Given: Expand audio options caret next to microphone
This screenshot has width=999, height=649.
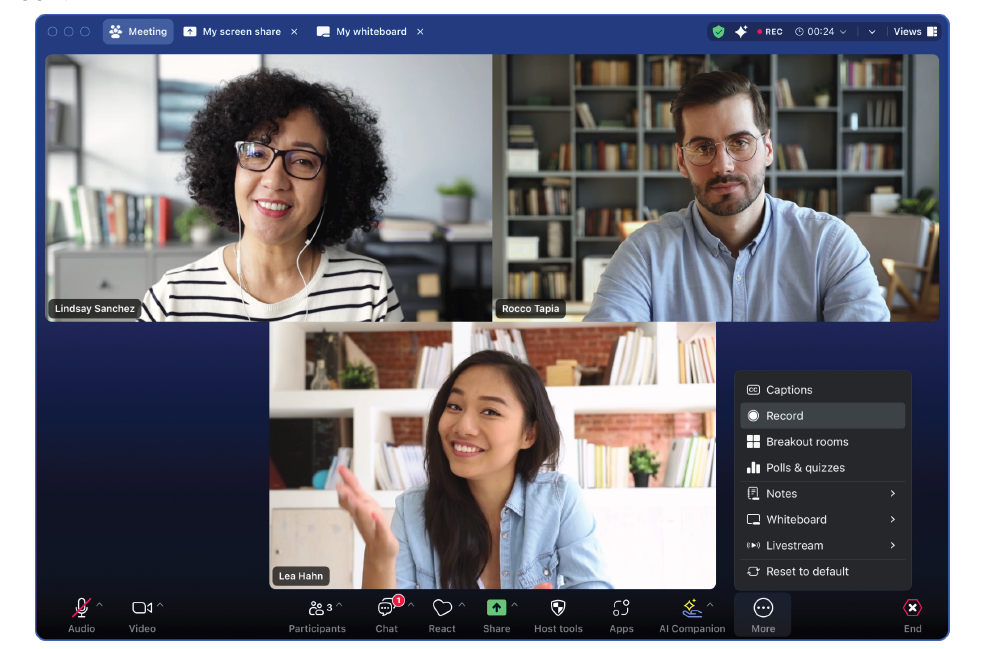Looking at the screenshot, I should (x=99, y=605).
